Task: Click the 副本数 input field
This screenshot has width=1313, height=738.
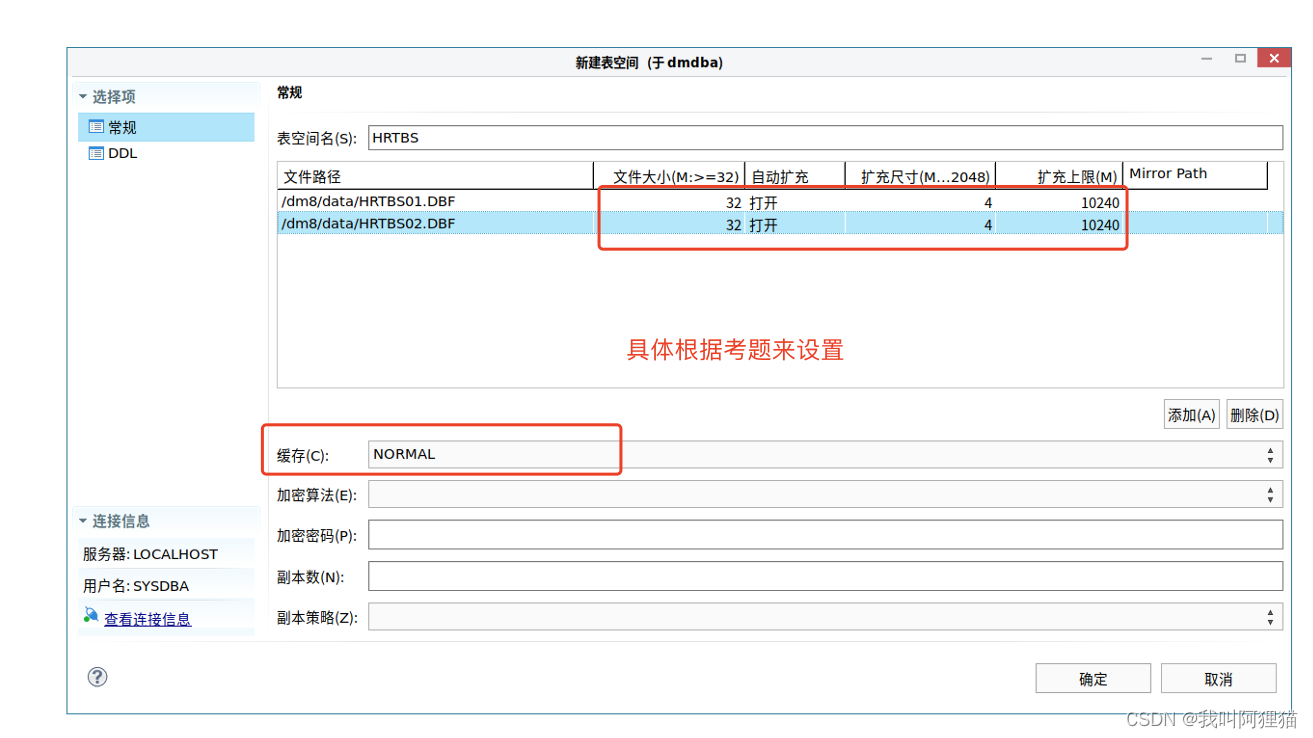Action: tap(825, 576)
